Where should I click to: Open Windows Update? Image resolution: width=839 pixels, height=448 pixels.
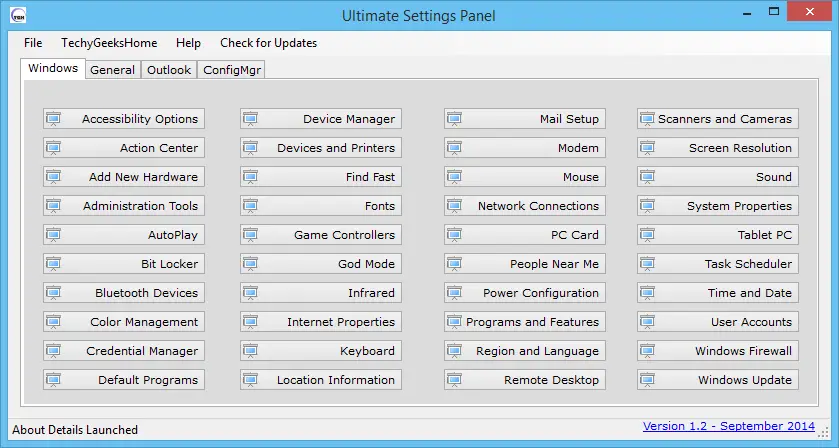718,379
